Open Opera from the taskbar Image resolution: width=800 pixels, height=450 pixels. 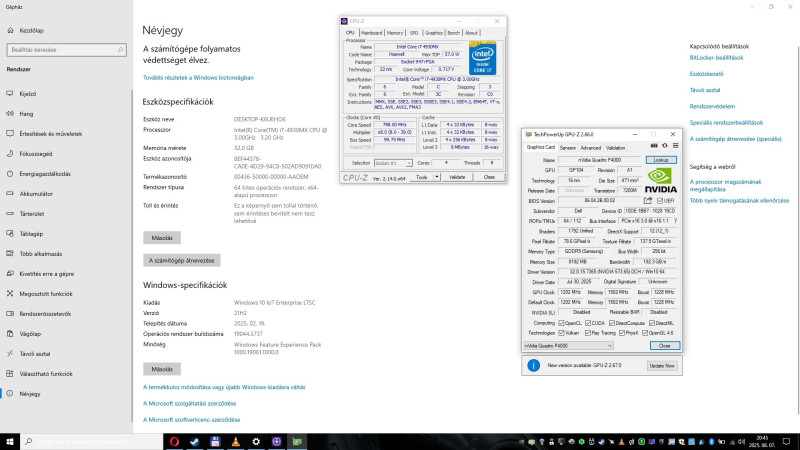[x=174, y=441]
